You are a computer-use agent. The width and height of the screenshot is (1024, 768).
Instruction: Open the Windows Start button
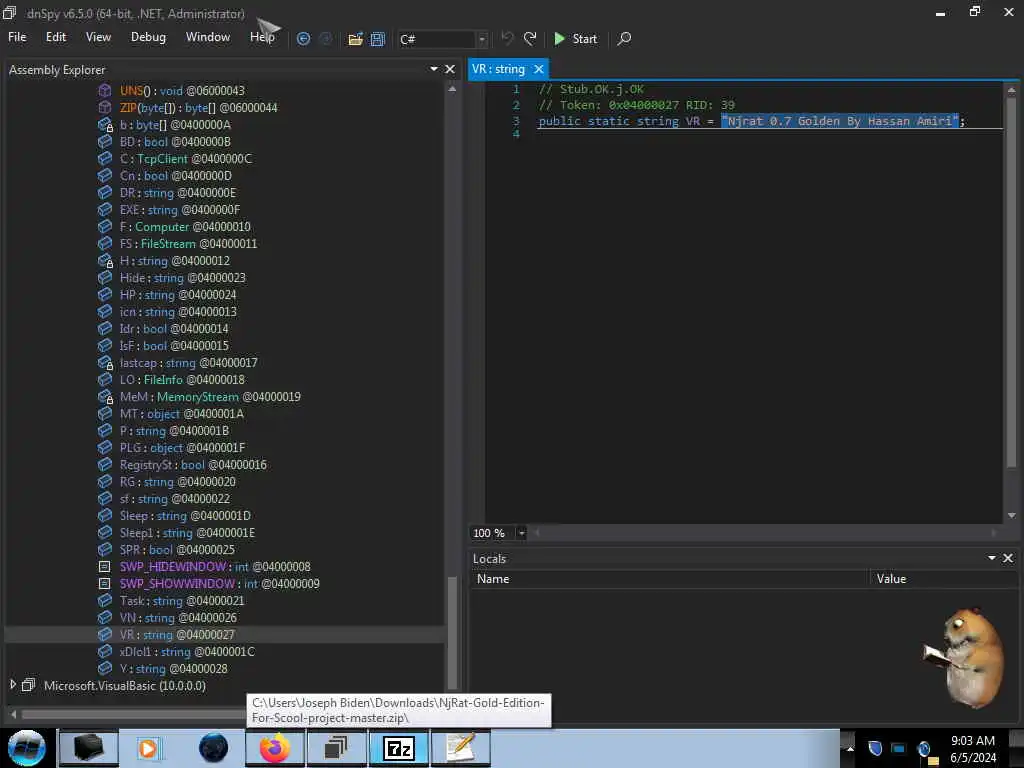27,748
